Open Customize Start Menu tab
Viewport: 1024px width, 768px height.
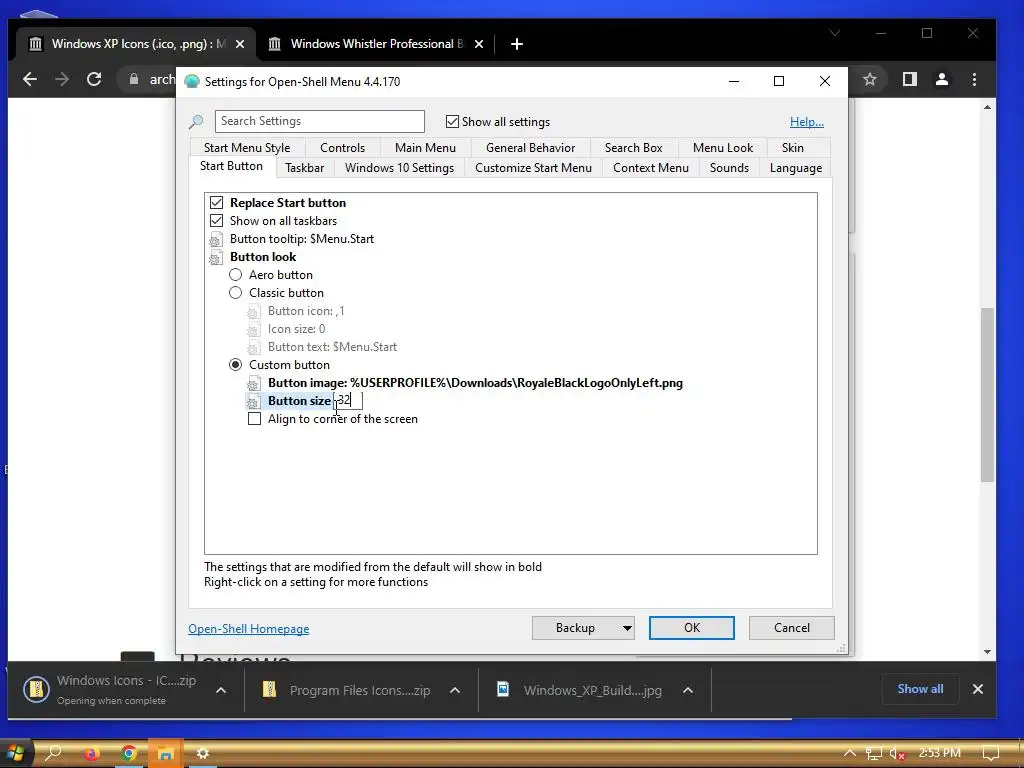[x=533, y=168]
